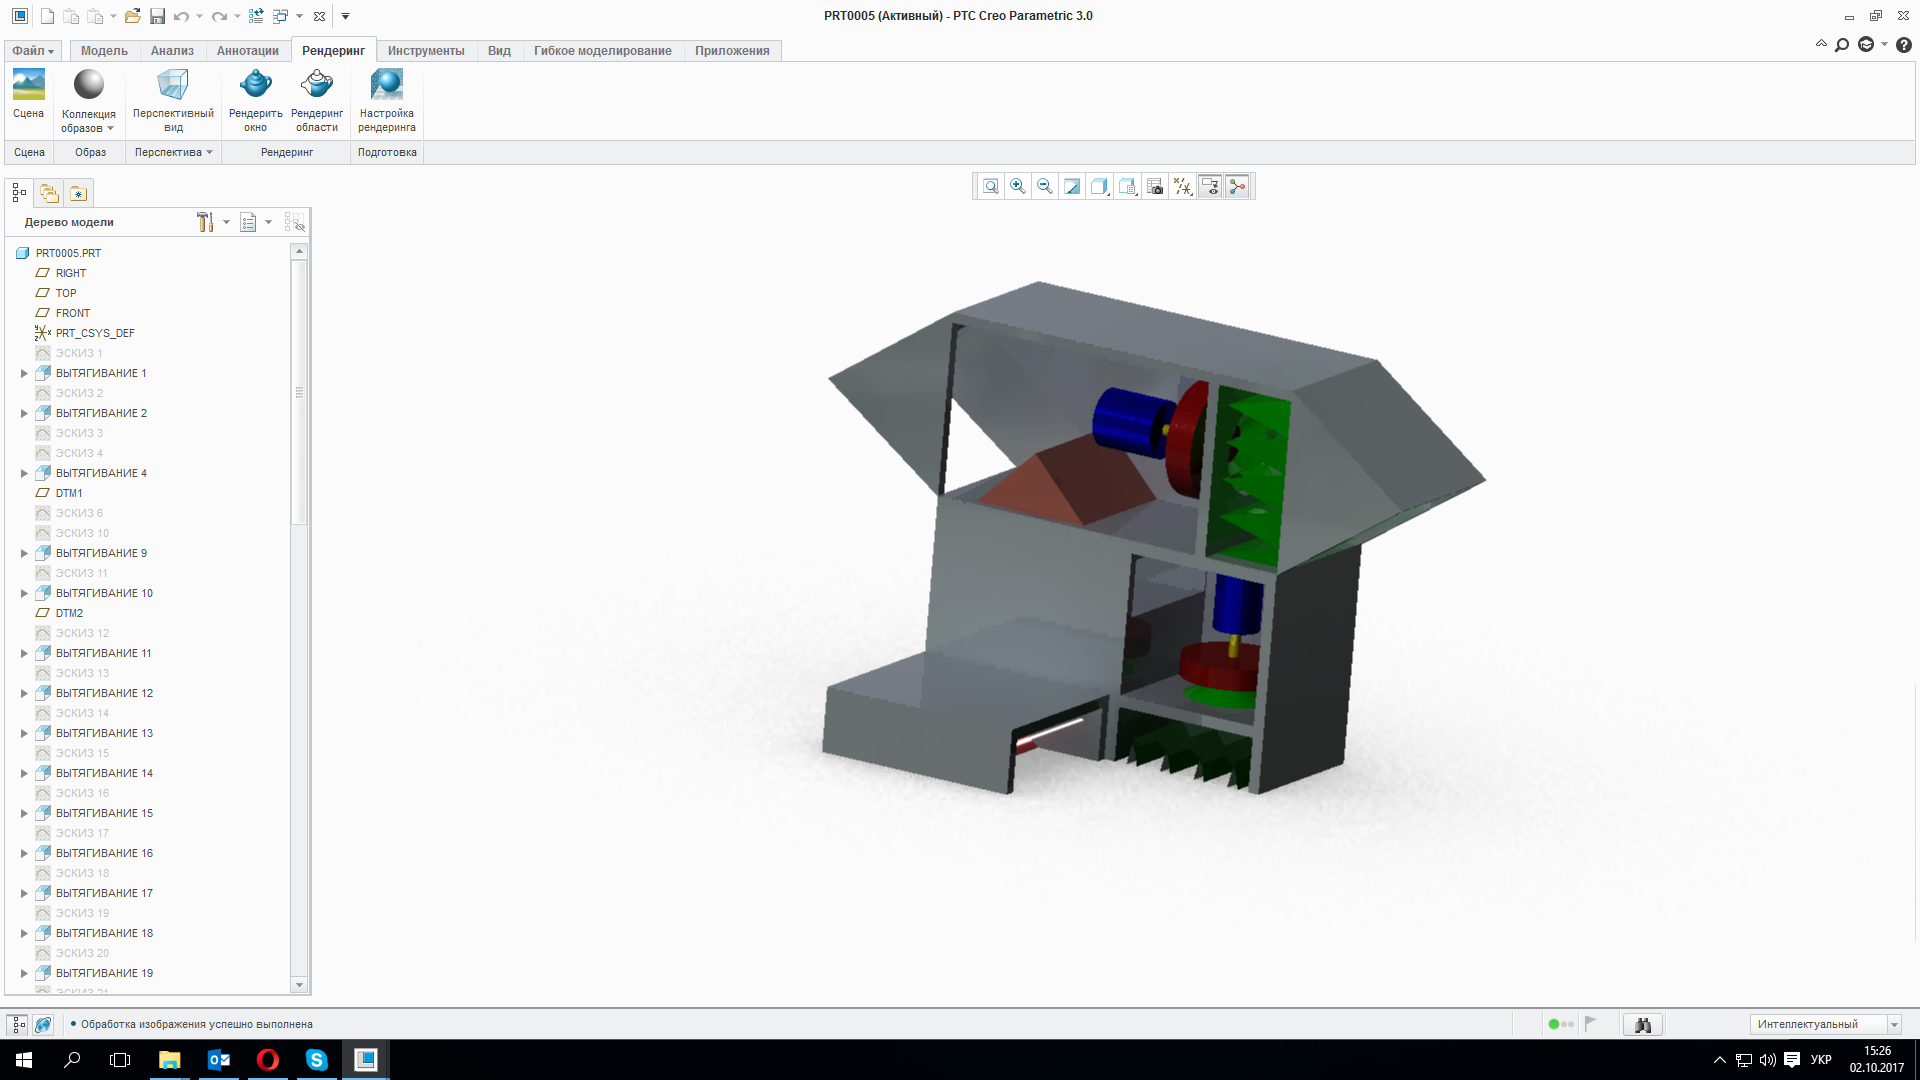Switch to Модель ribbon tab
The width and height of the screenshot is (1920, 1080).
[104, 51]
